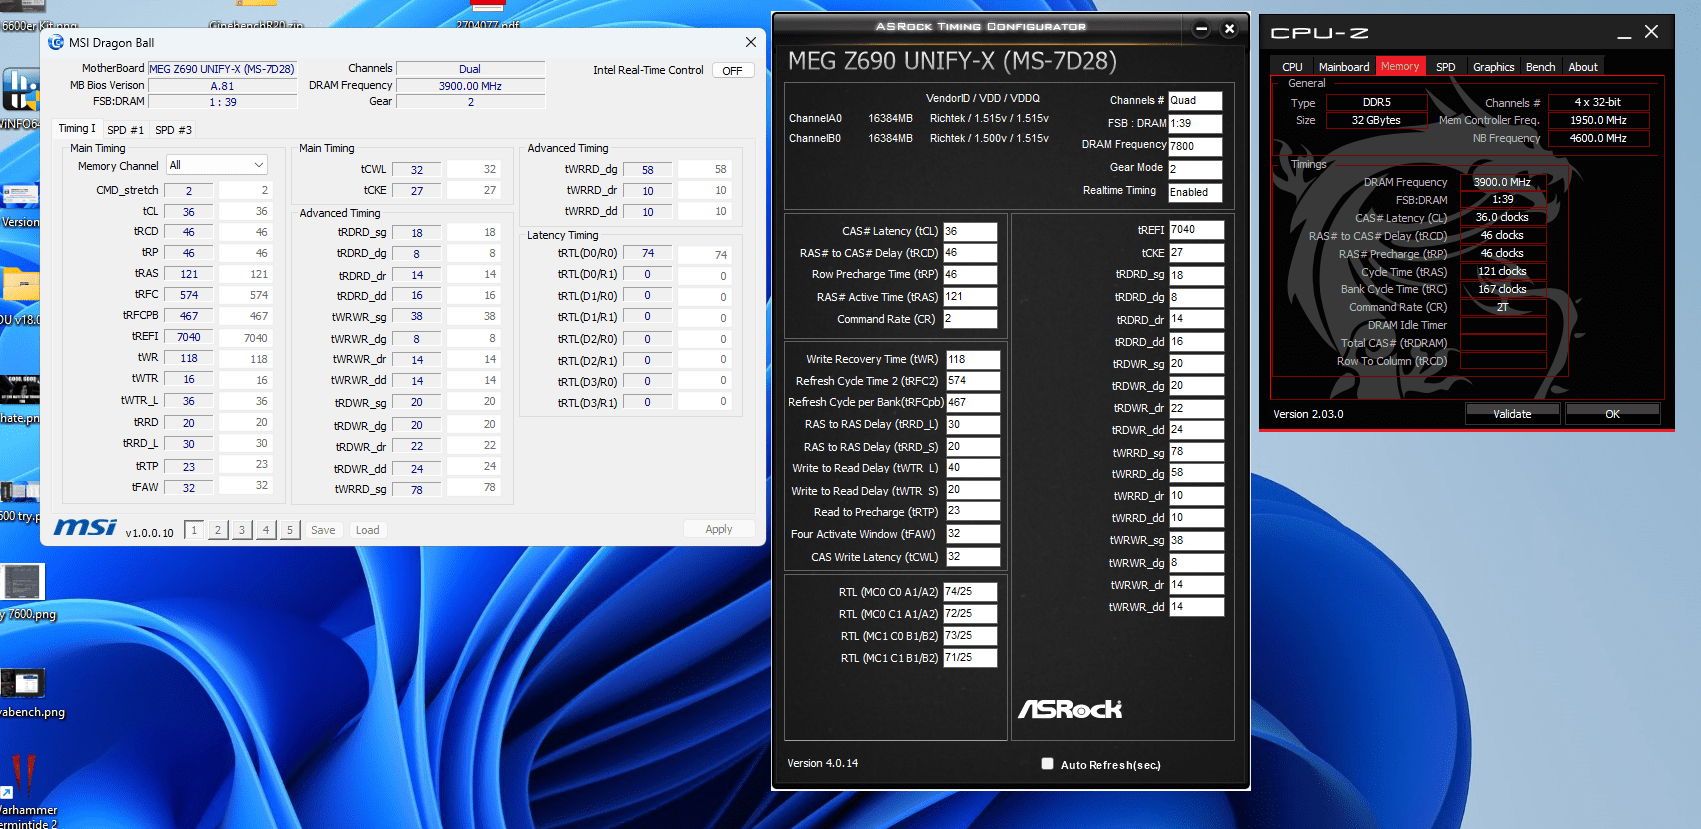Click RTL (MC0 C0 A1/A2) field in ASRock

[970, 591]
